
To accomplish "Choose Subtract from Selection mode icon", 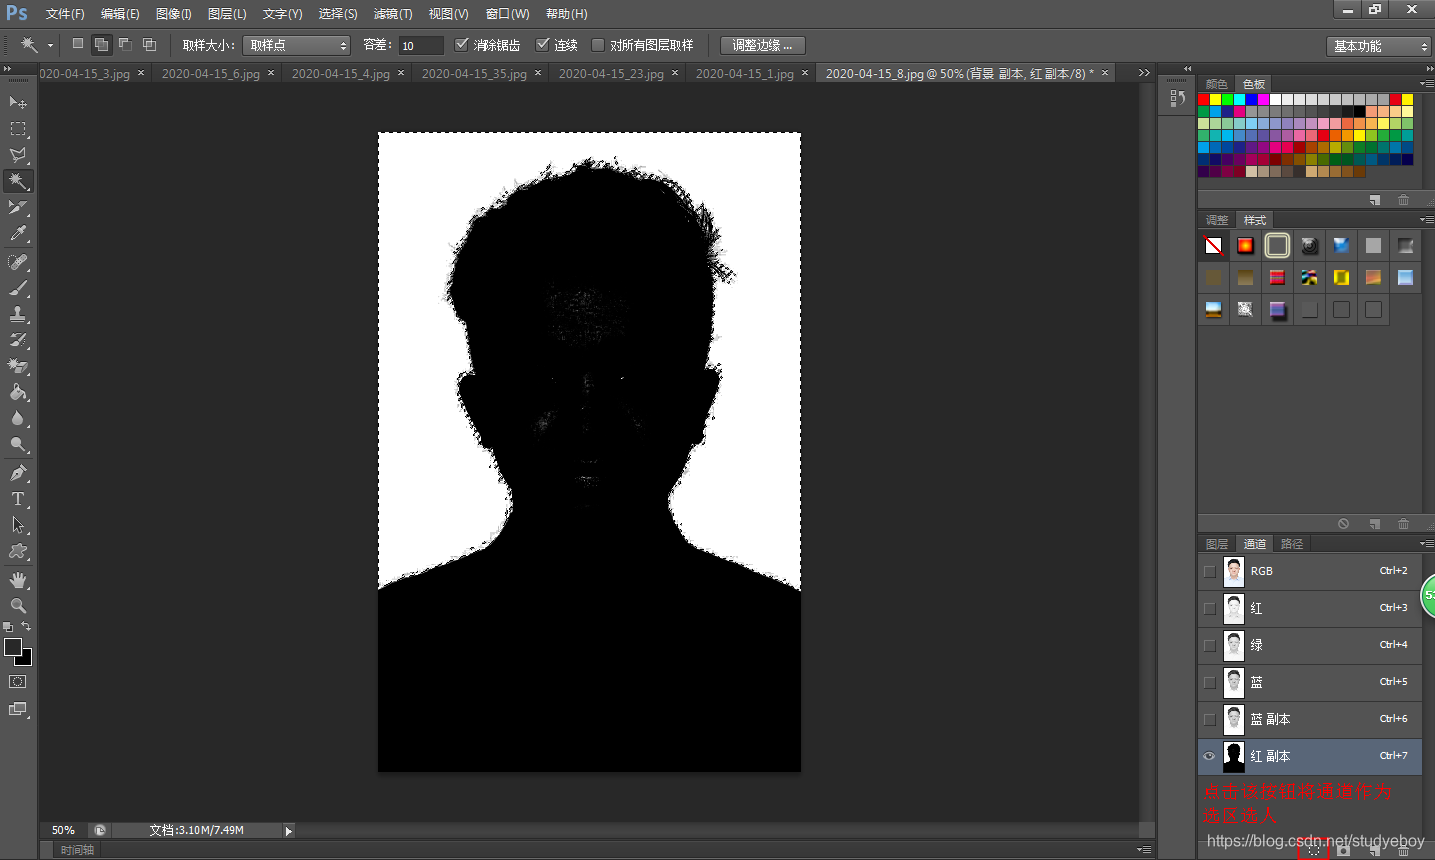I will tap(125, 44).
